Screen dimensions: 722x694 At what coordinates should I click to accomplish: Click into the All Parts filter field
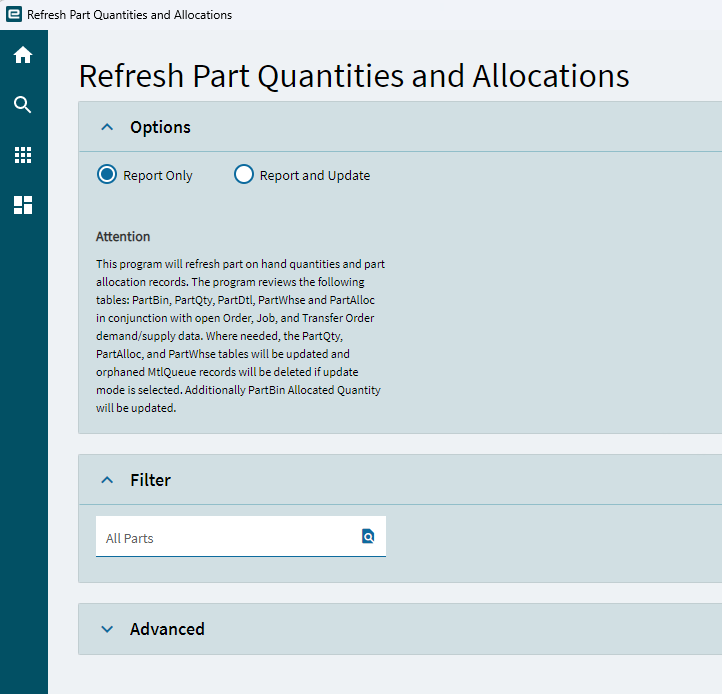point(225,538)
